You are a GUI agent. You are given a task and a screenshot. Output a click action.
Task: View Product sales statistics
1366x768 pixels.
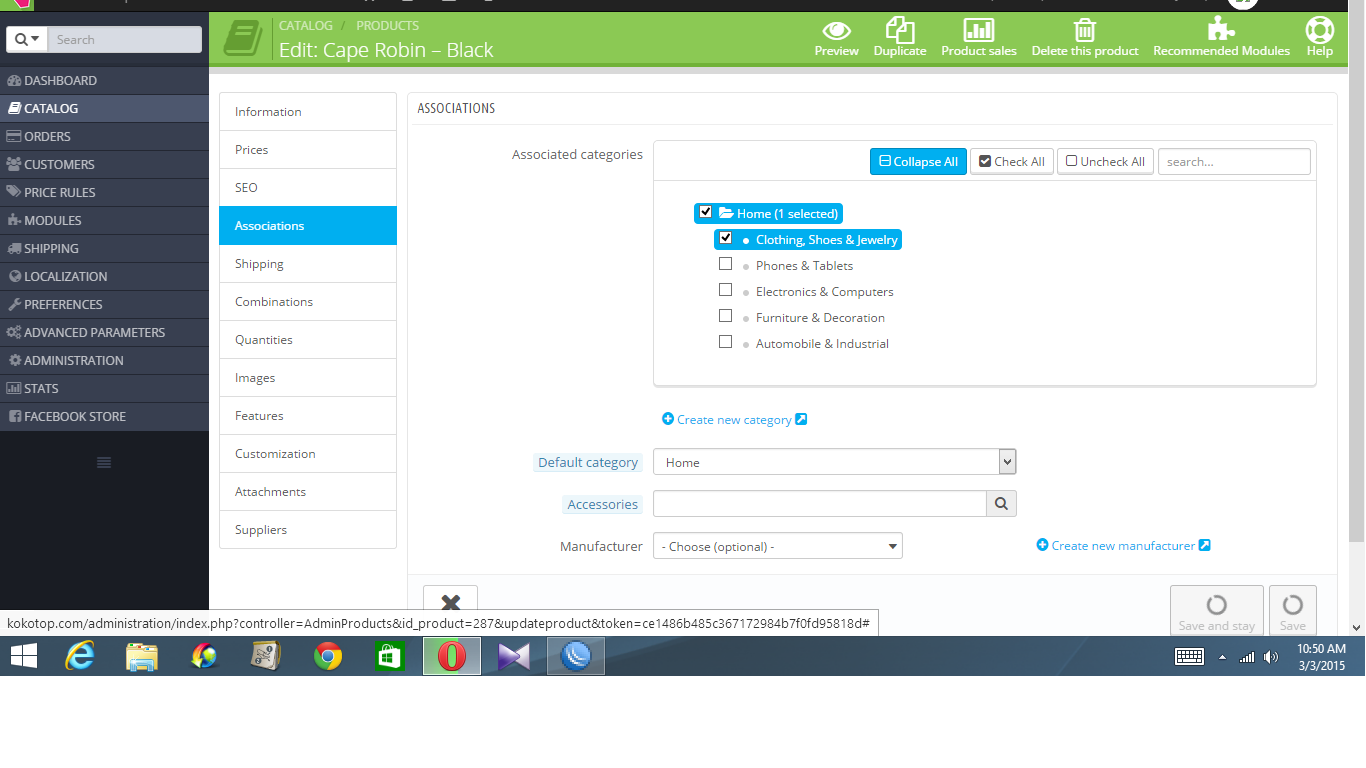979,39
